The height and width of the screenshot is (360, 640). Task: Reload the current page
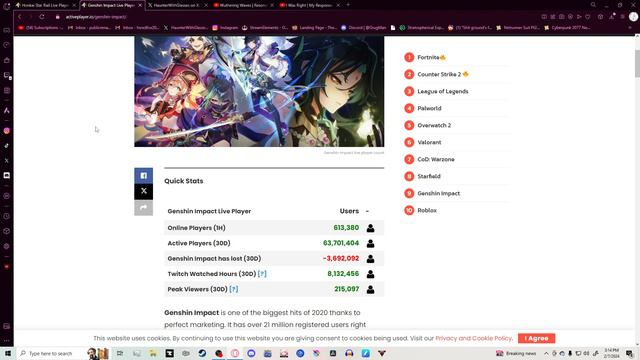click(42, 17)
